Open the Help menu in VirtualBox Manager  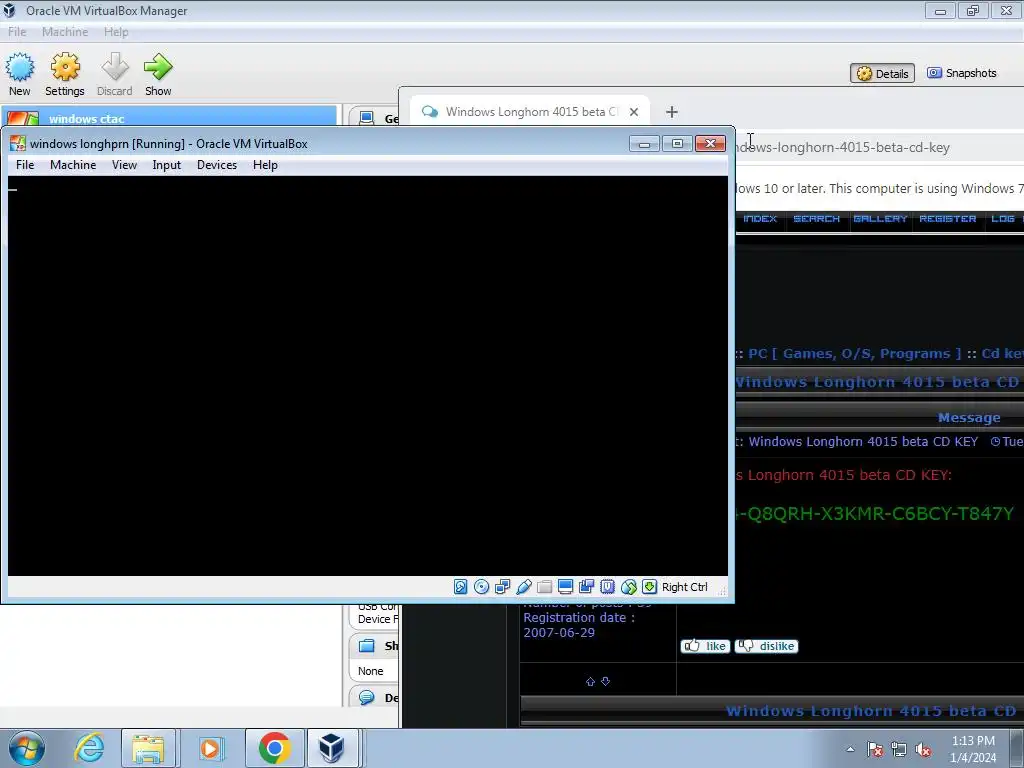[116, 32]
